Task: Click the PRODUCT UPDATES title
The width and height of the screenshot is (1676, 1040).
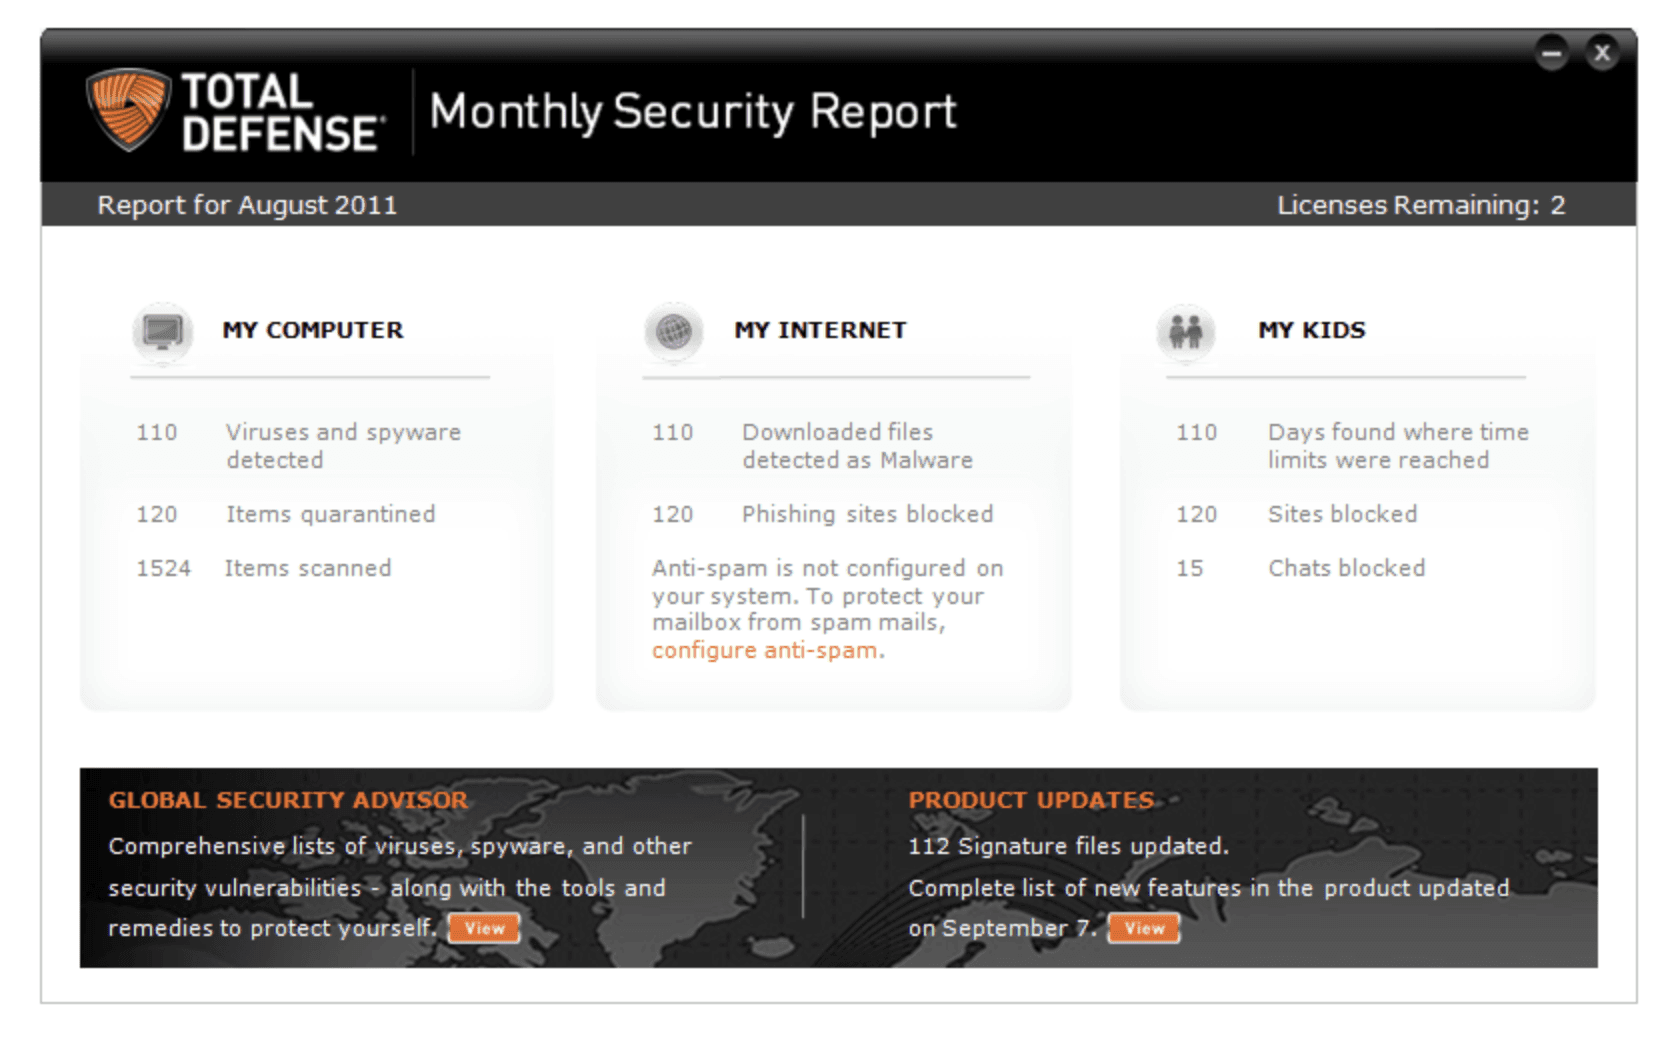Action: [x=1031, y=800]
